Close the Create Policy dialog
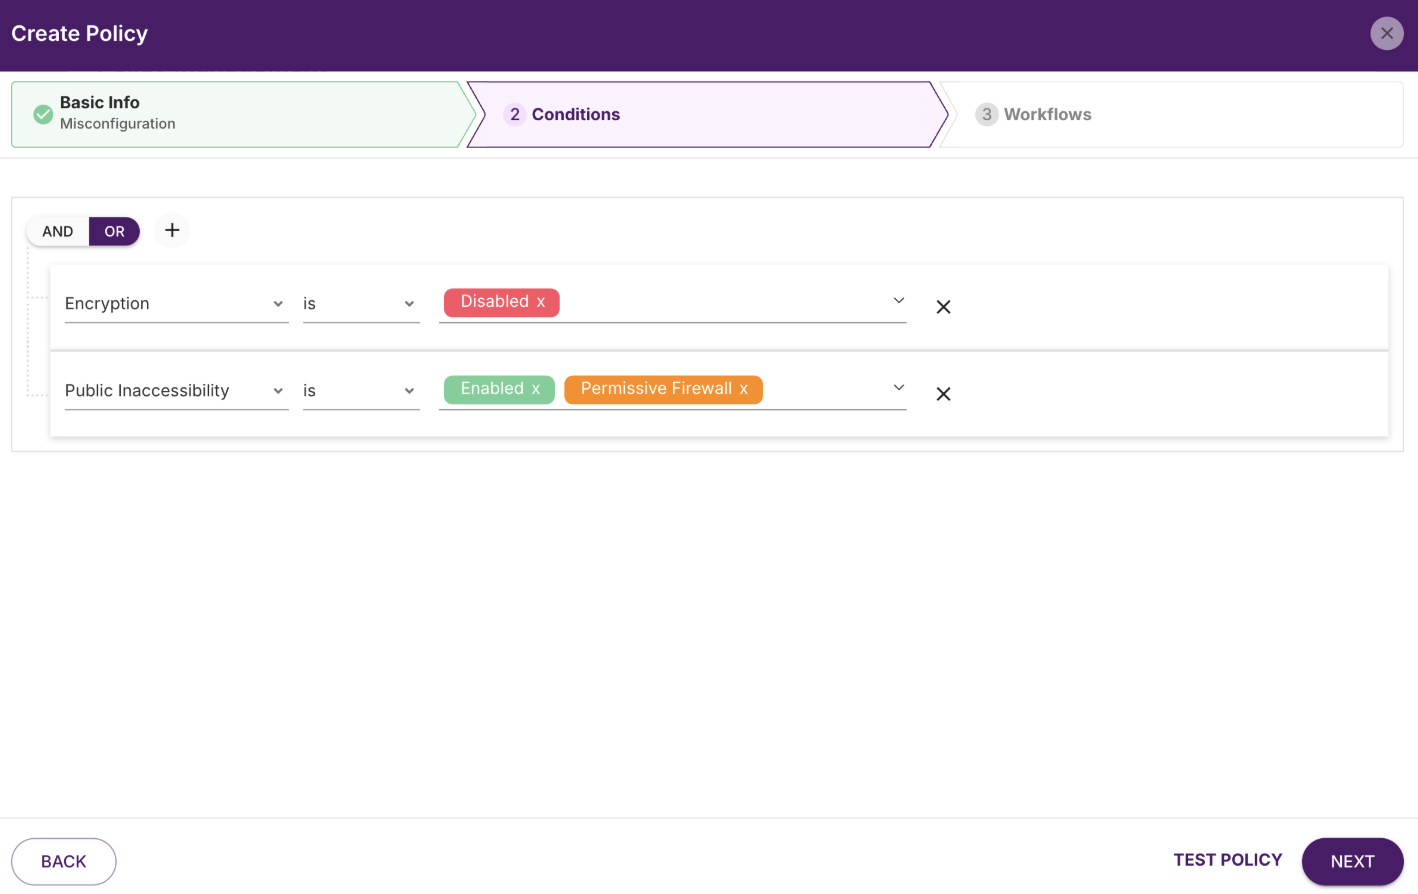 1386,33
